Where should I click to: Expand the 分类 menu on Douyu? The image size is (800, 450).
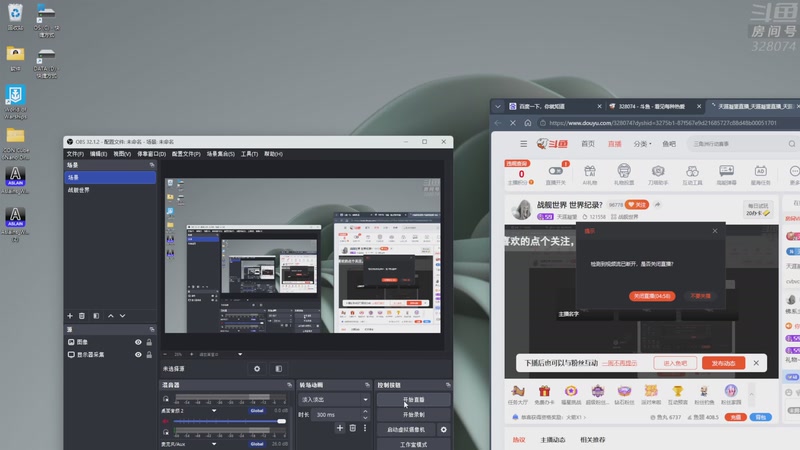tap(642, 144)
